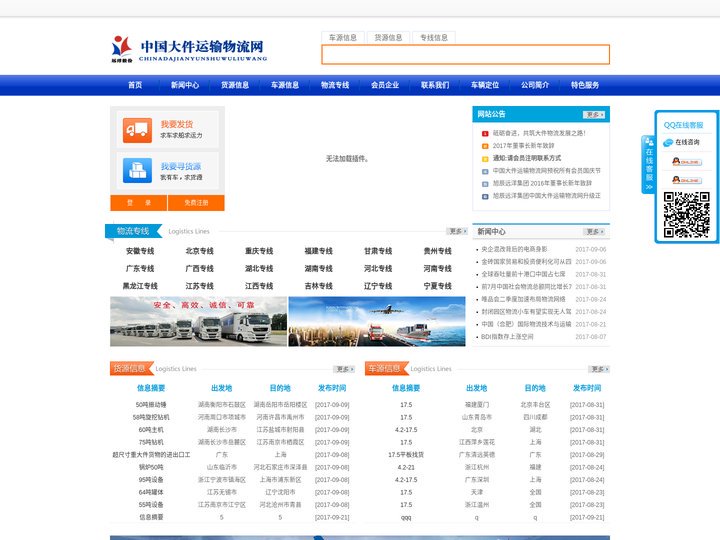
Task: Click the 我要发货 link
Action: tap(177, 124)
